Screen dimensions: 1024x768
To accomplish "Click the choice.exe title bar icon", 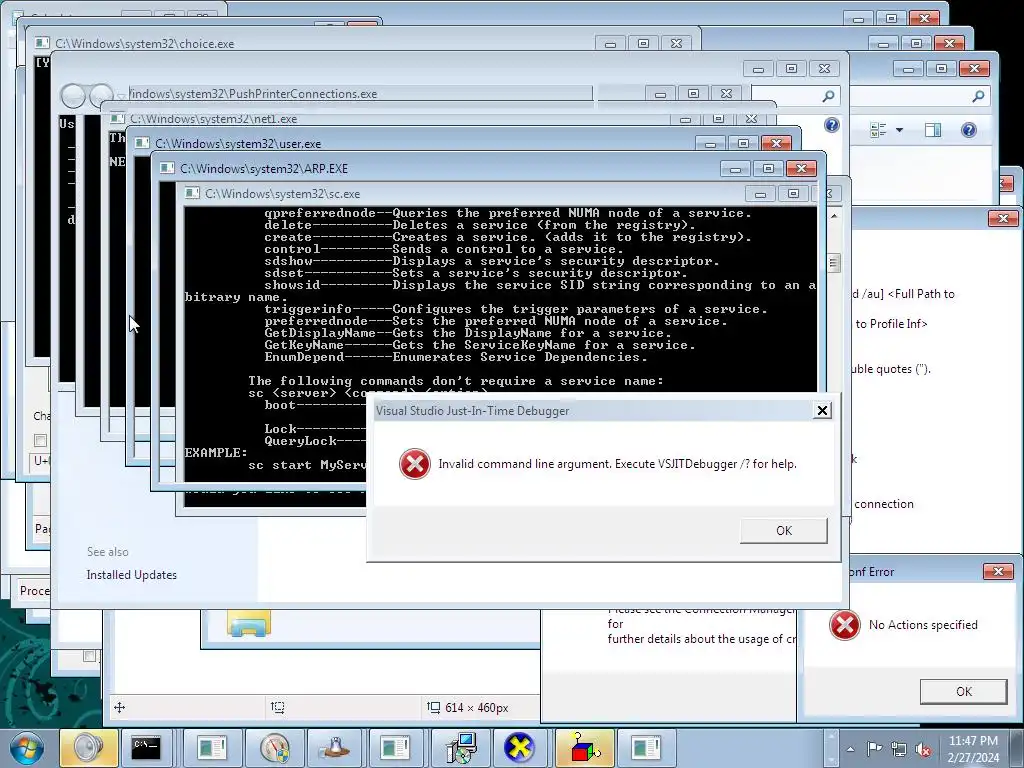I will (42, 43).
